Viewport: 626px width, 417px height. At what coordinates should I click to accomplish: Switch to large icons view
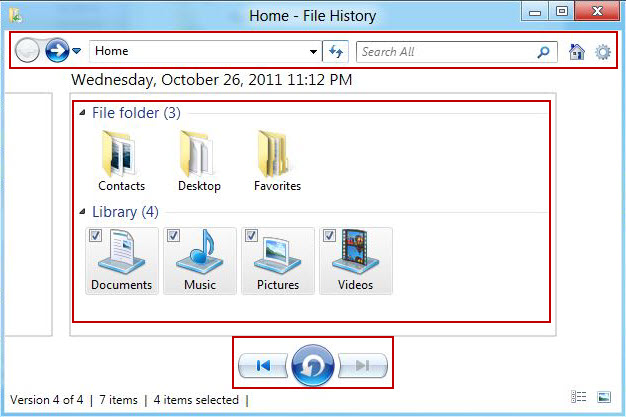604,397
